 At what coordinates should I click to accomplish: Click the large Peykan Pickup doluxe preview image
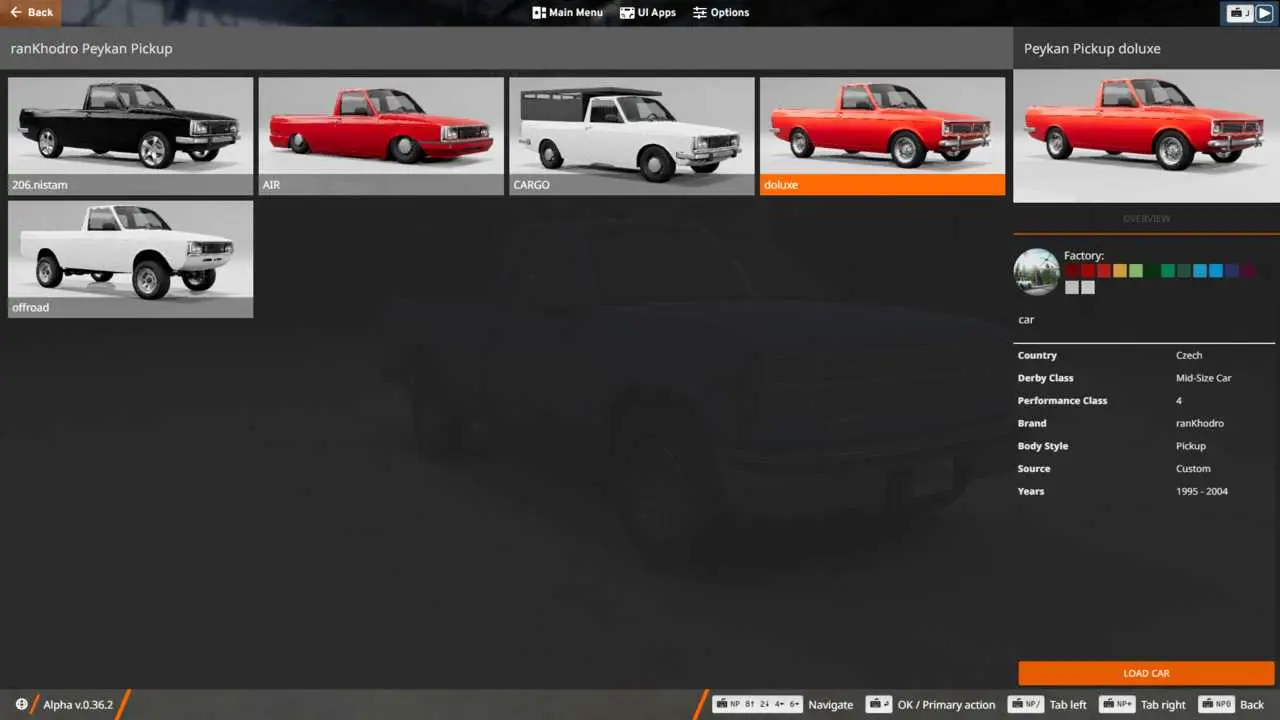[1146, 136]
